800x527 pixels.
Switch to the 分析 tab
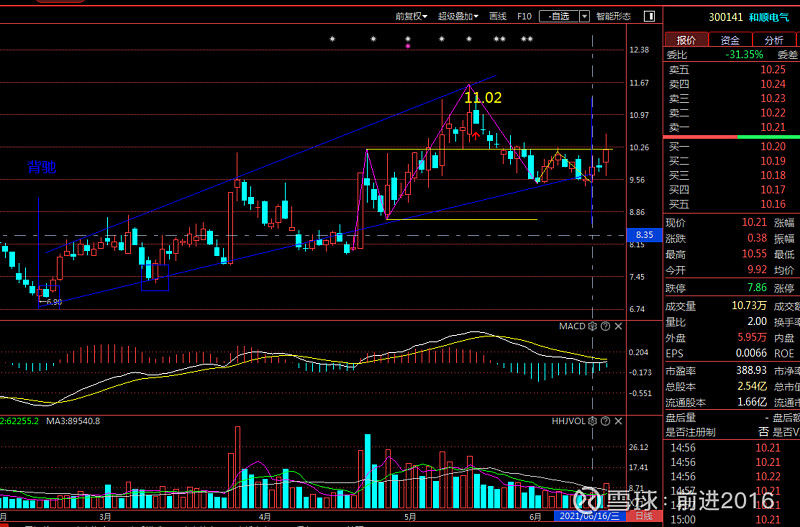tap(774, 40)
